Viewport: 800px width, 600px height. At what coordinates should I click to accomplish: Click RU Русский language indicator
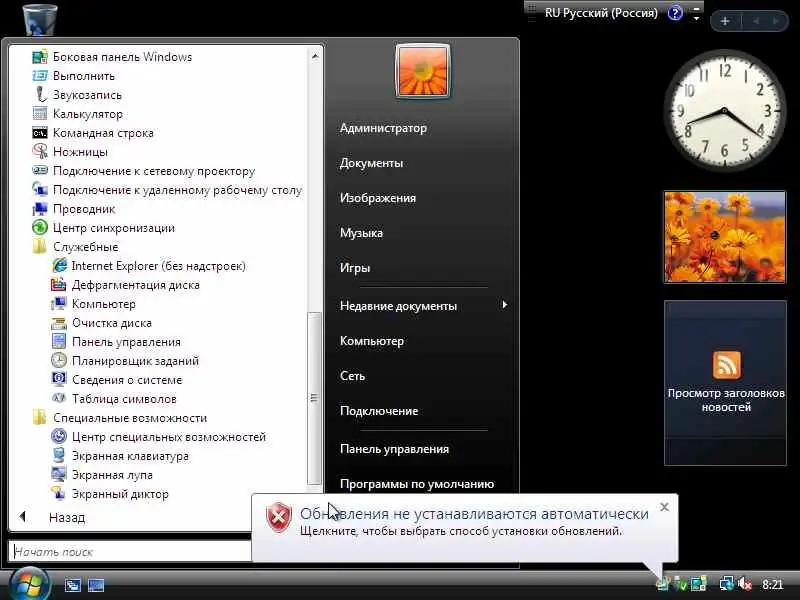click(x=601, y=13)
